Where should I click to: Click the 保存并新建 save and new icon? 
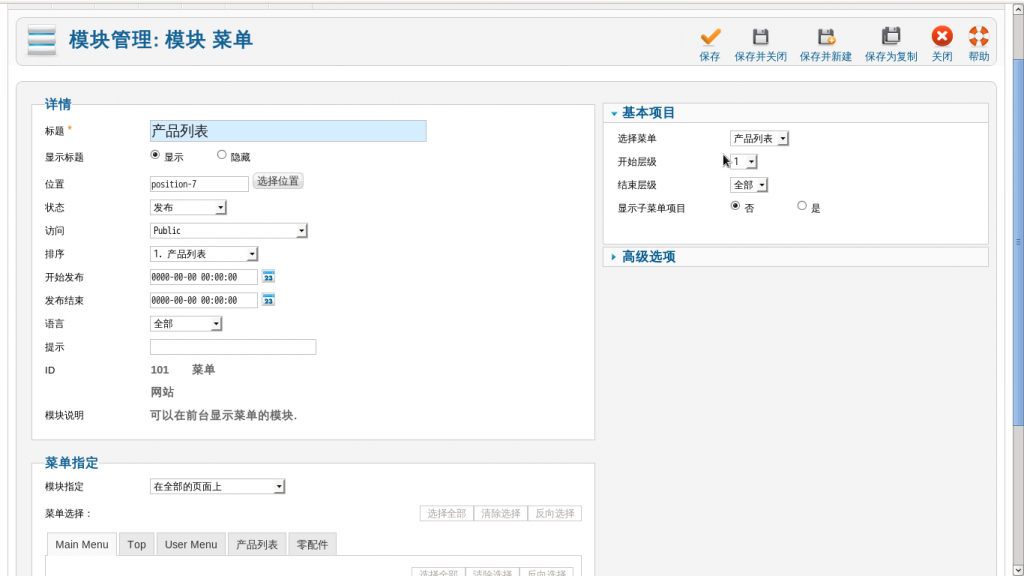(826, 38)
